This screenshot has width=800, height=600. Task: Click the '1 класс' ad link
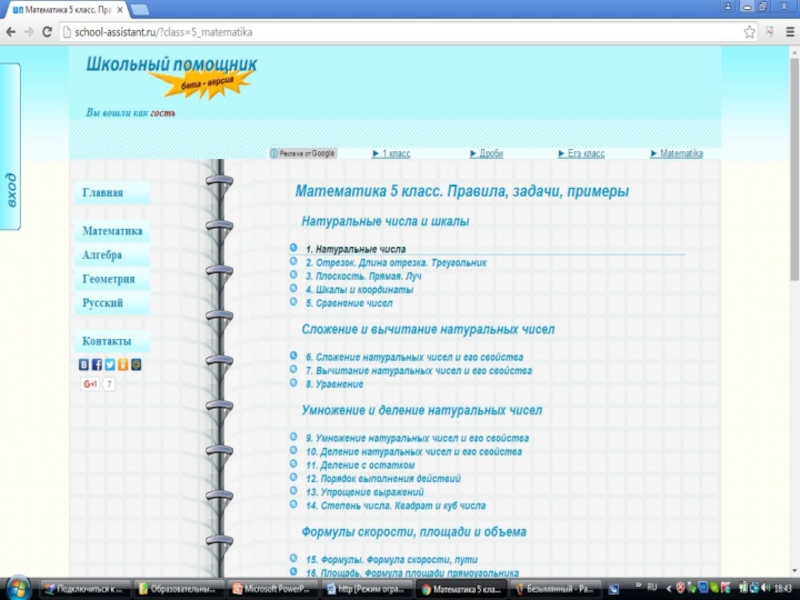point(391,154)
